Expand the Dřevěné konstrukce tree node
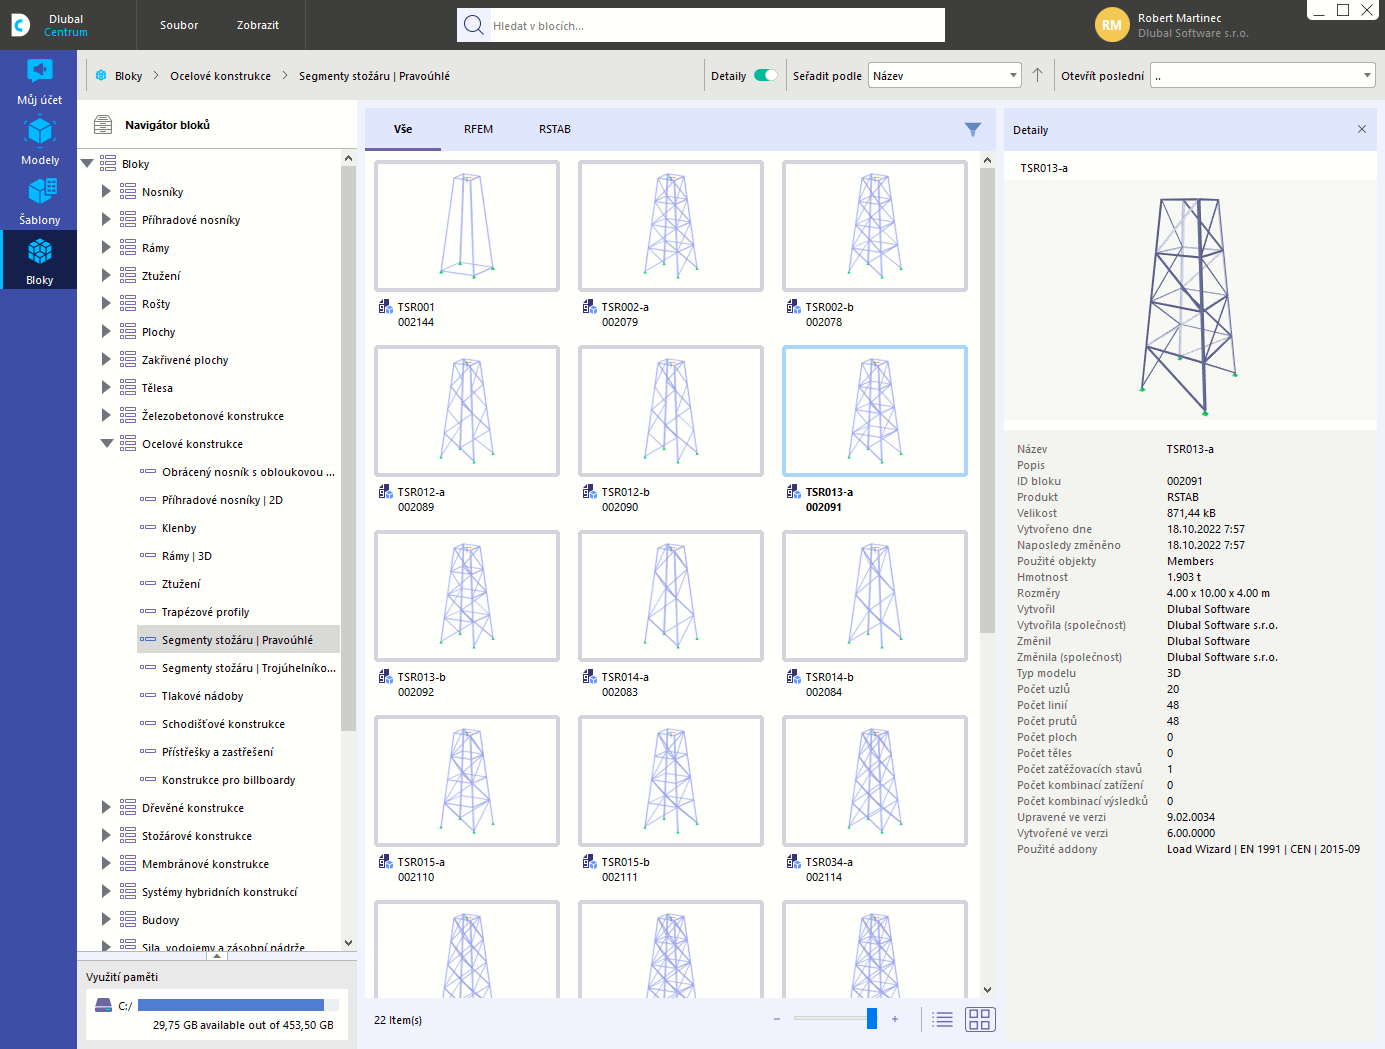The height and width of the screenshot is (1049, 1385). coord(106,807)
